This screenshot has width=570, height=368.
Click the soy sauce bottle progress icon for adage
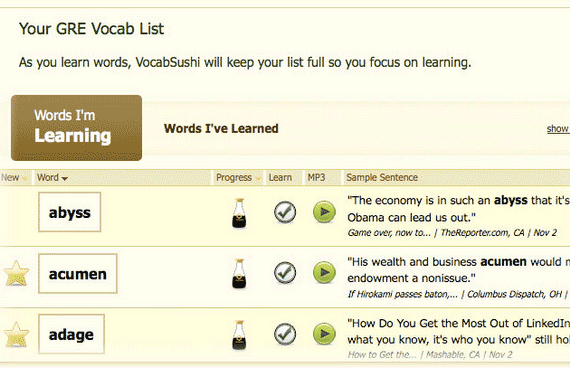tap(239, 335)
